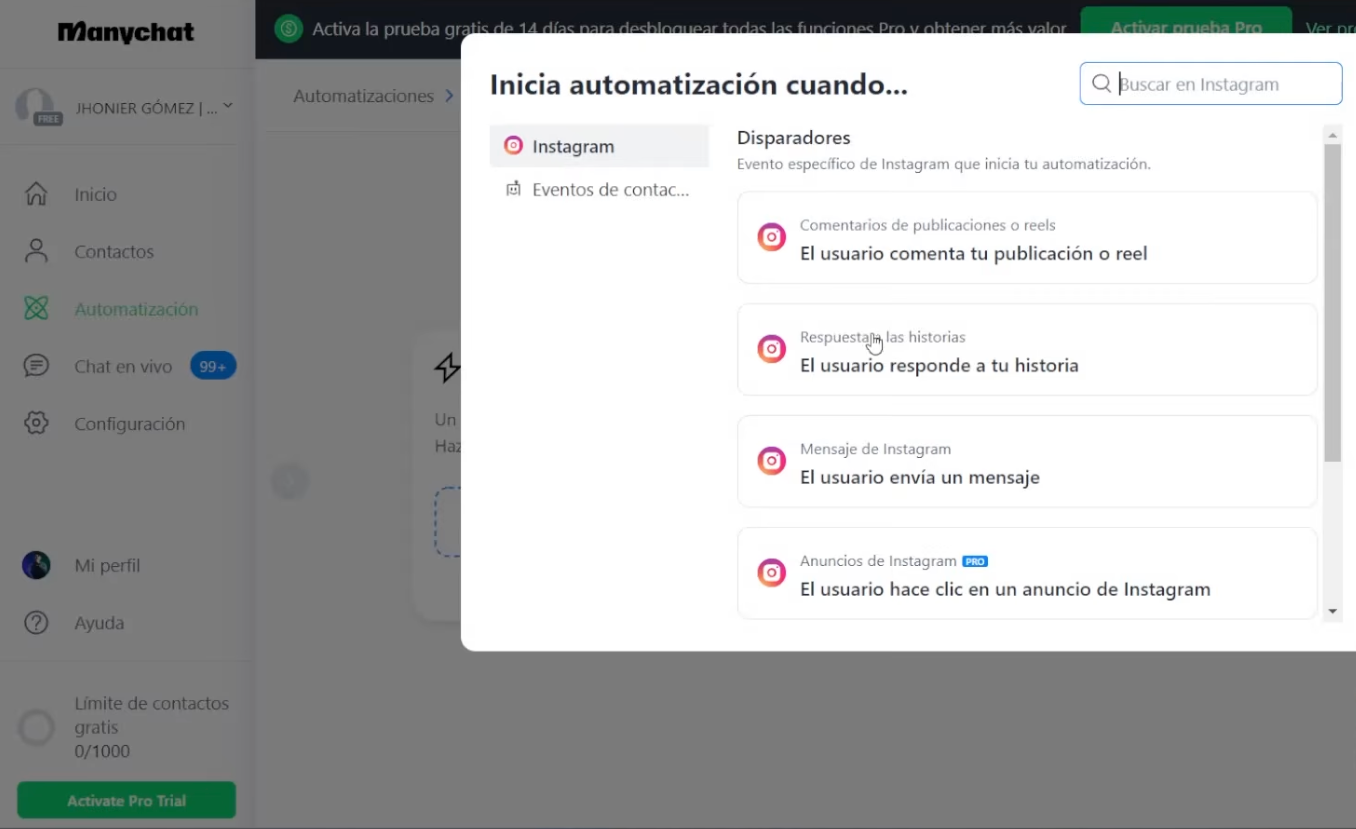Screen dimensions: 1356x829
Task: Select Eventos de contacto category
Action: (x=599, y=189)
